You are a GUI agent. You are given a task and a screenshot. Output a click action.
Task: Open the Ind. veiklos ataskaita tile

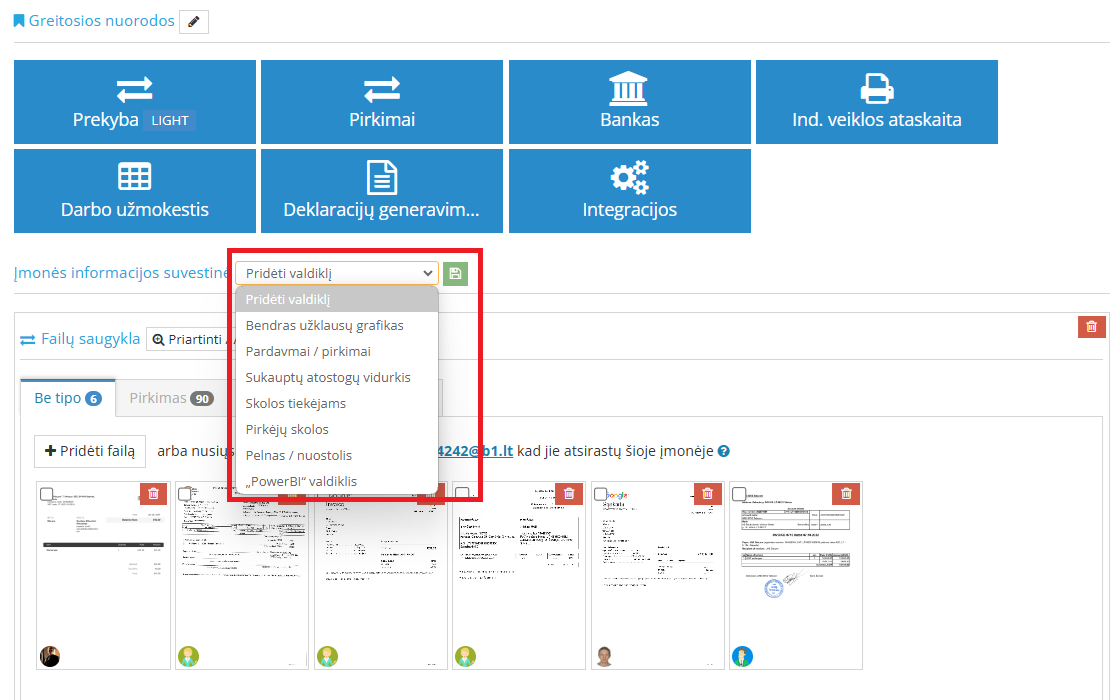click(x=876, y=102)
